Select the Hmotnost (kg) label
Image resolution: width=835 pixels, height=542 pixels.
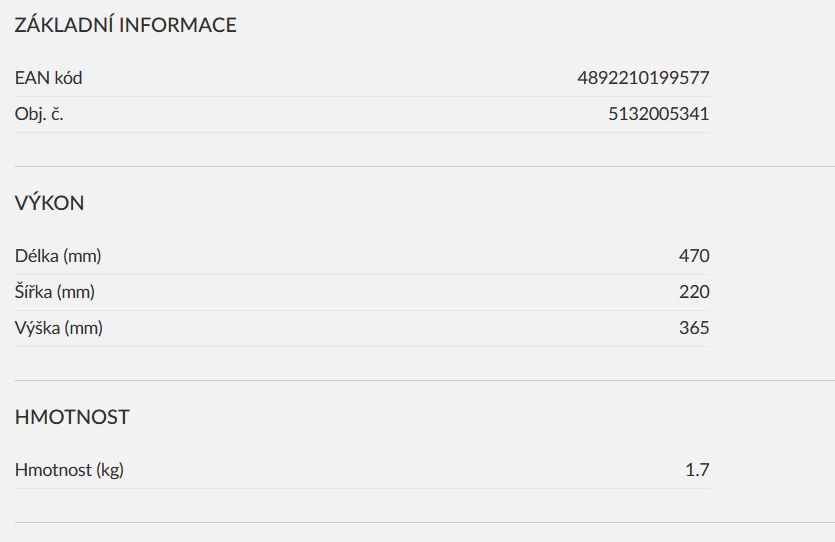69,470
